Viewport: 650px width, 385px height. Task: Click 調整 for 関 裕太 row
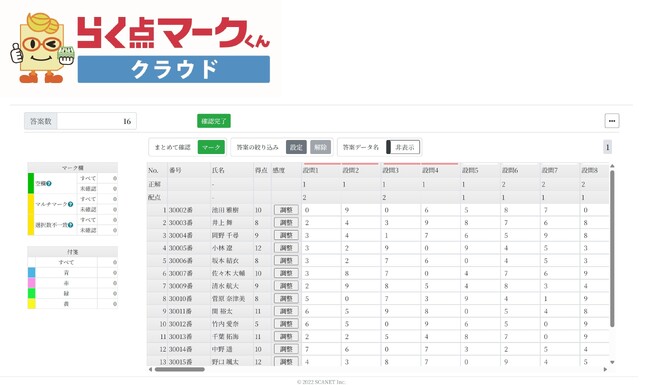[x=286, y=311]
